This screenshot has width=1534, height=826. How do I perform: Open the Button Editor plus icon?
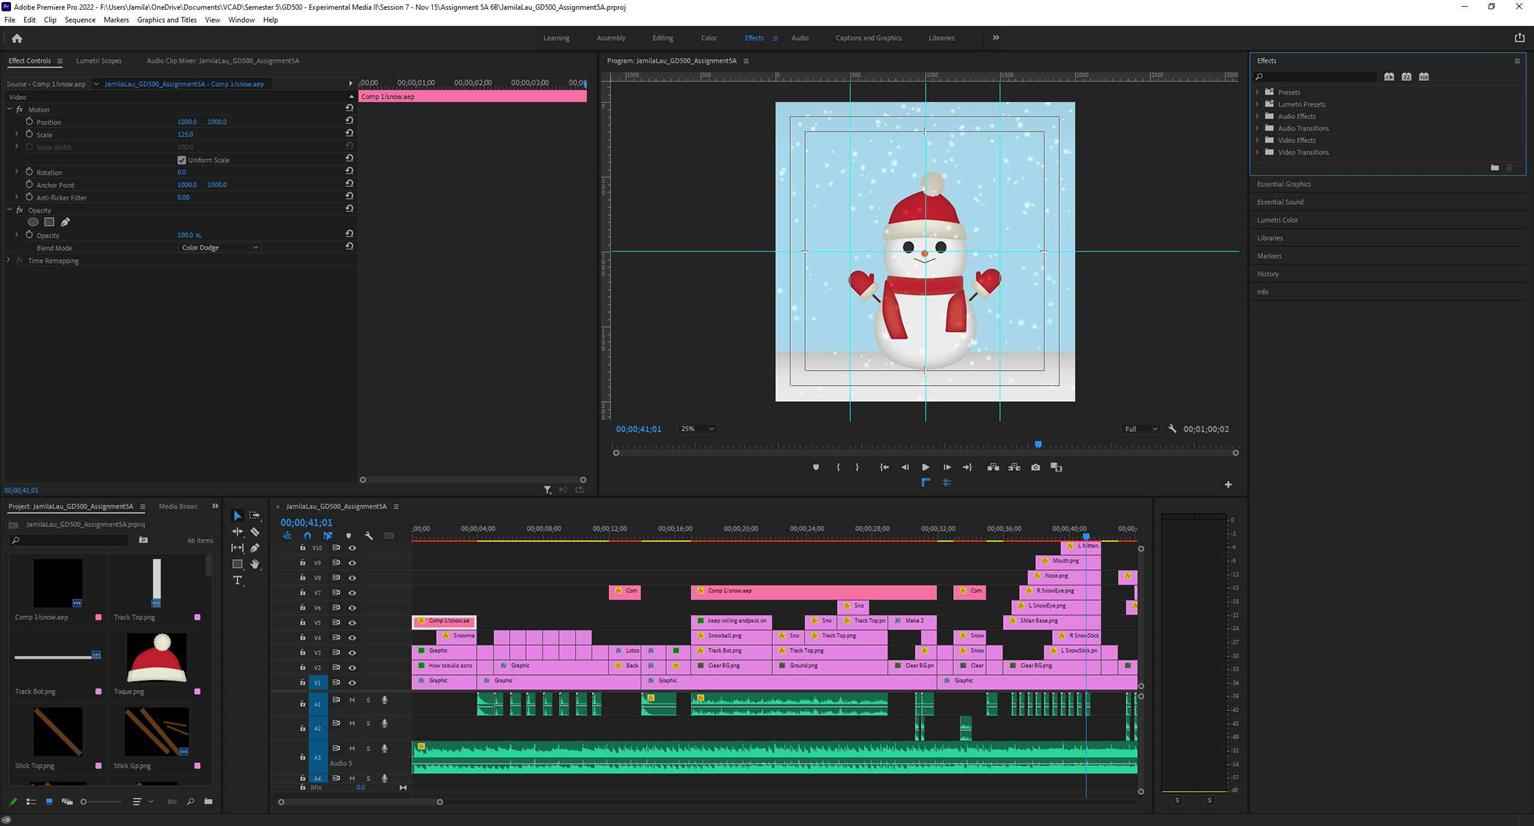point(1228,485)
